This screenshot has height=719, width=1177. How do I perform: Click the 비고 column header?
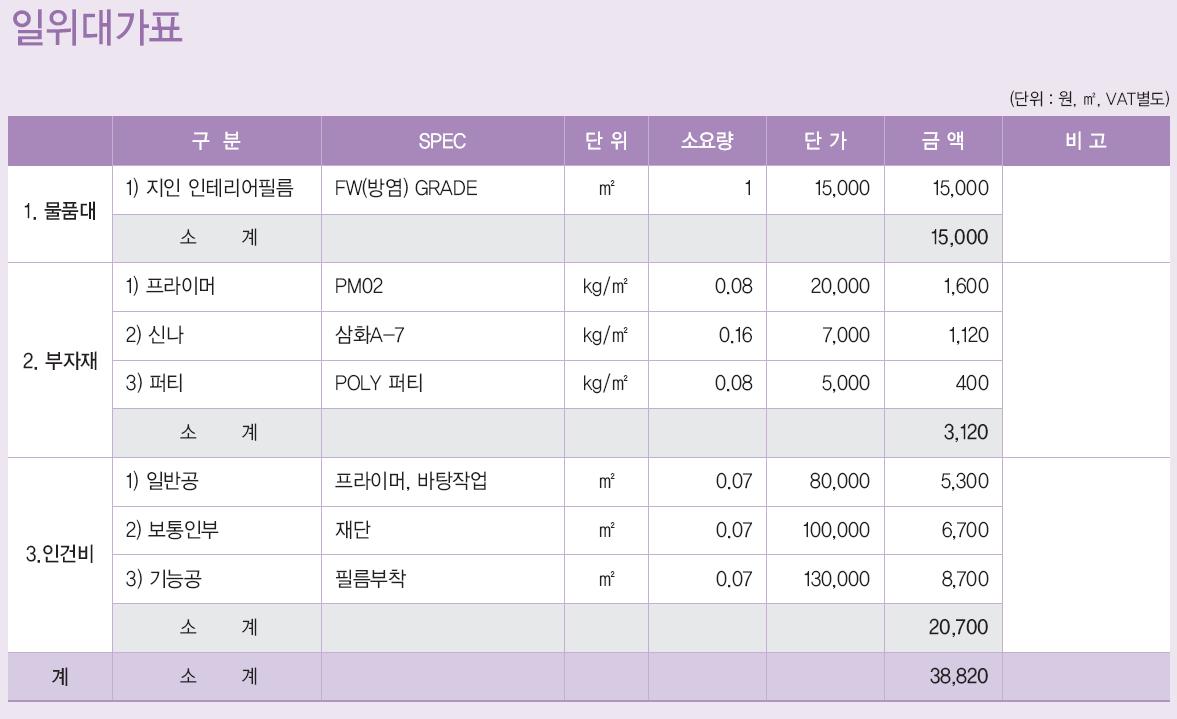click(1086, 140)
